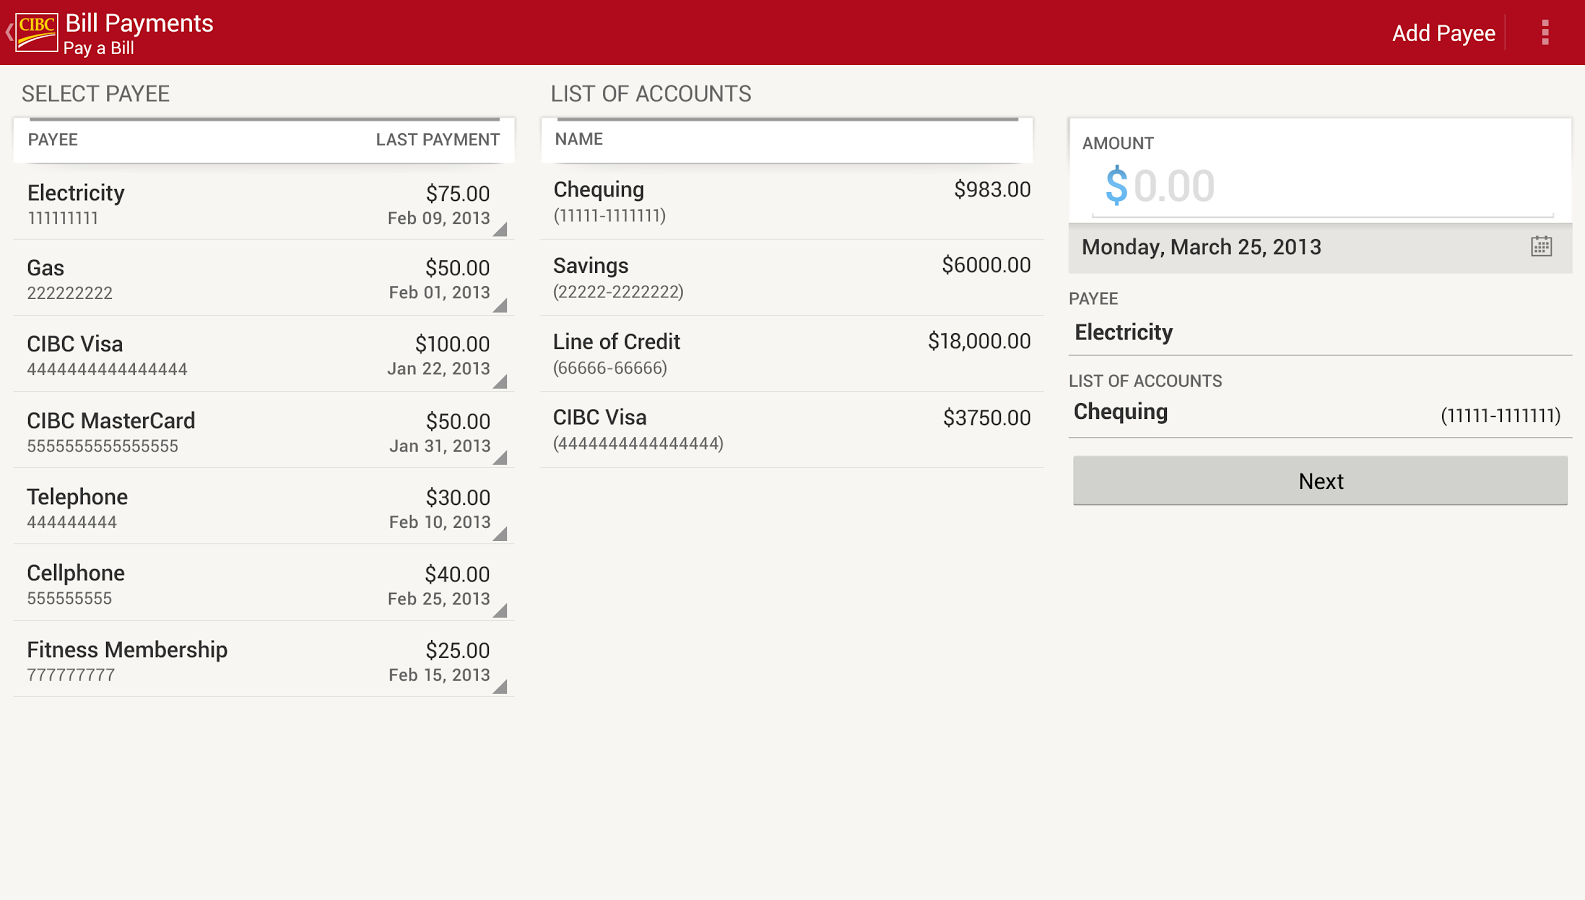This screenshot has width=1585, height=900.
Task: Enter amount in the $0.00 field
Action: pos(1320,187)
